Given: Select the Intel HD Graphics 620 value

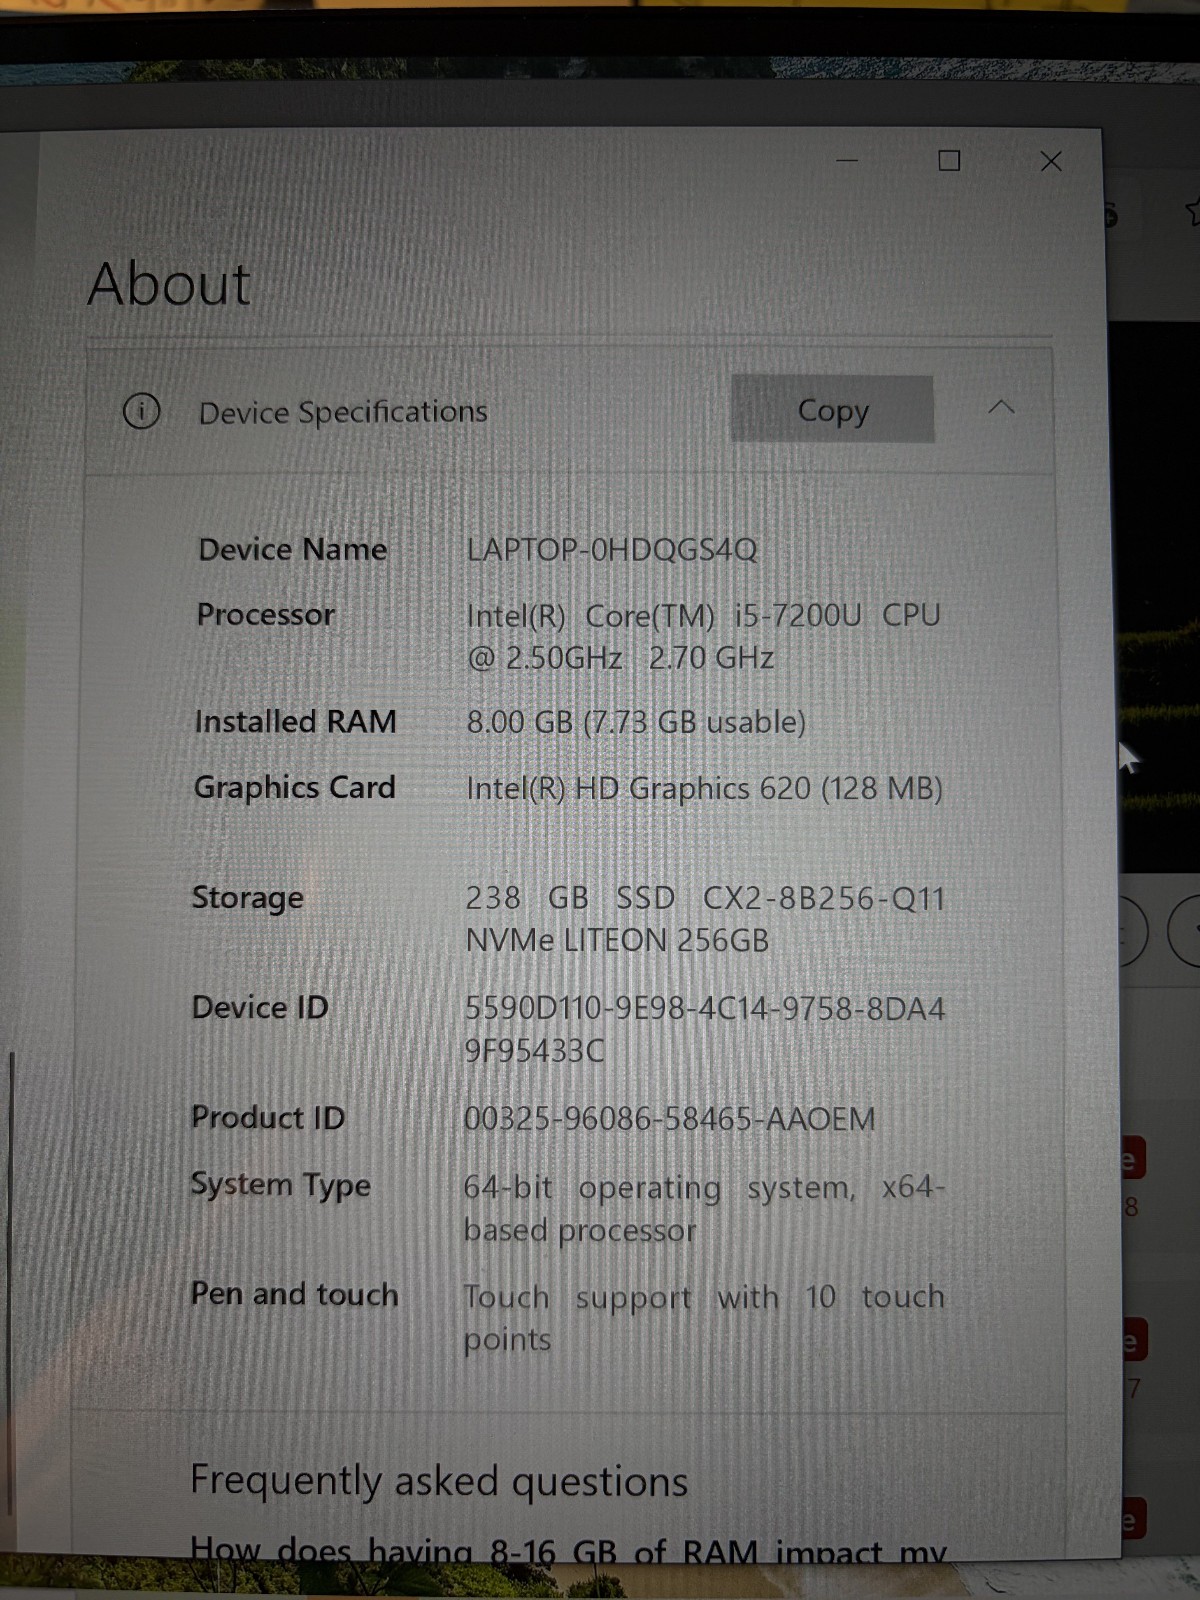Looking at the screenshot, I should [705, 789].
